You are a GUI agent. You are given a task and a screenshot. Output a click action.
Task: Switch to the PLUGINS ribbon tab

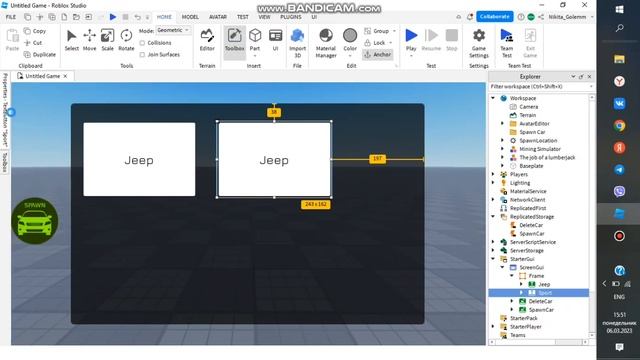[291, 17]
